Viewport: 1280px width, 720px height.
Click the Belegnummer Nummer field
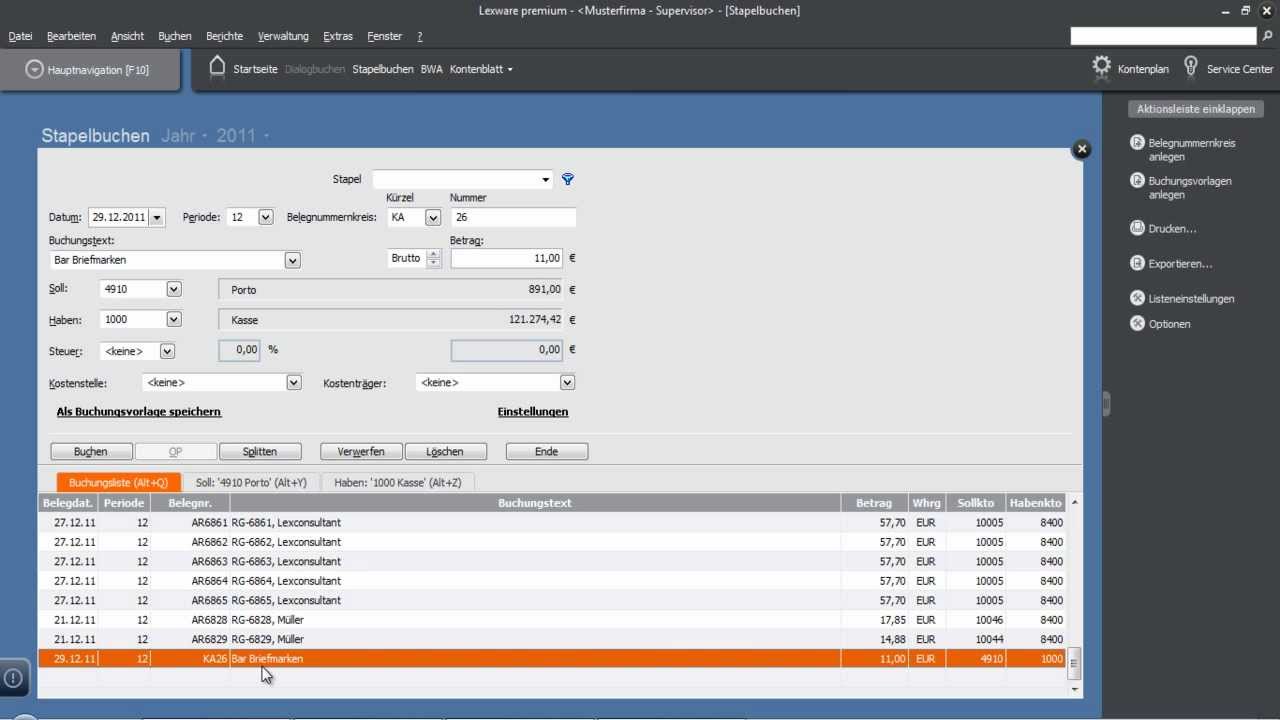coord(513,217)
